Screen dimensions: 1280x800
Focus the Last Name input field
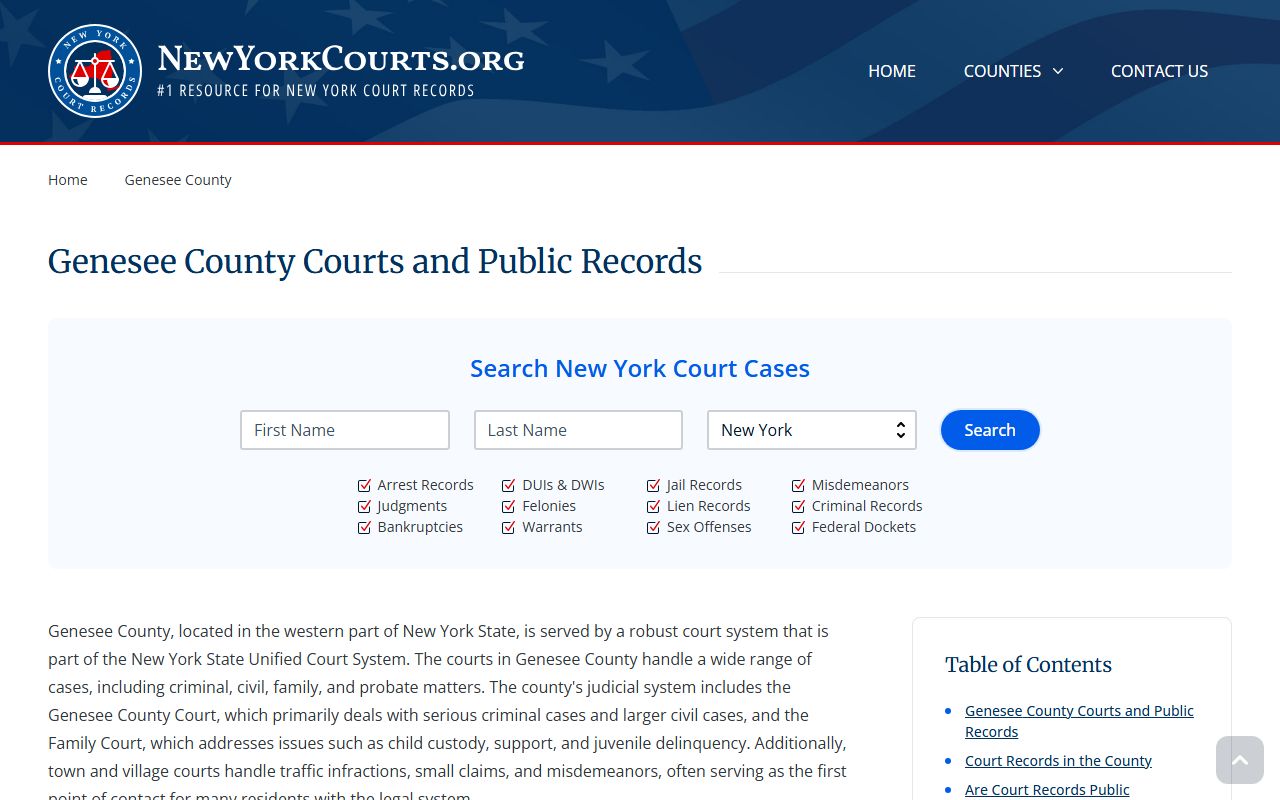pyautogui.click(x=578, y=430)
